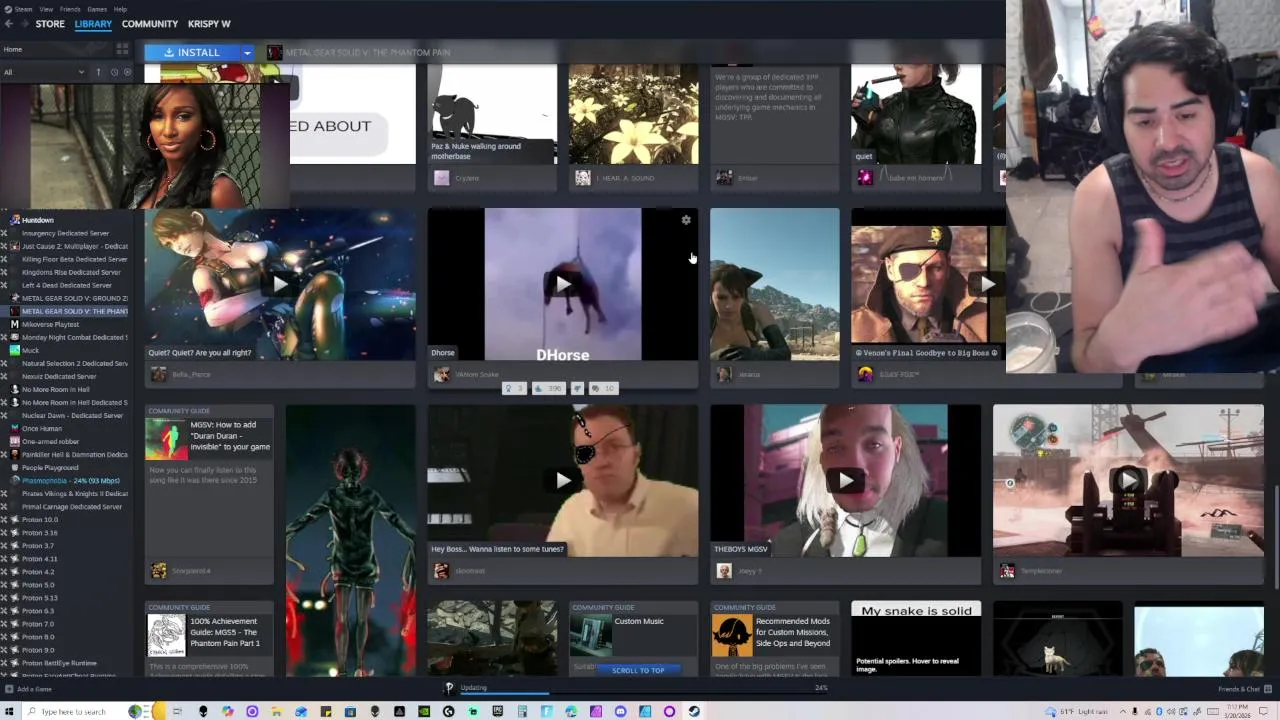
Task: Play THEBOYS MGSV video
Action: 846,480
